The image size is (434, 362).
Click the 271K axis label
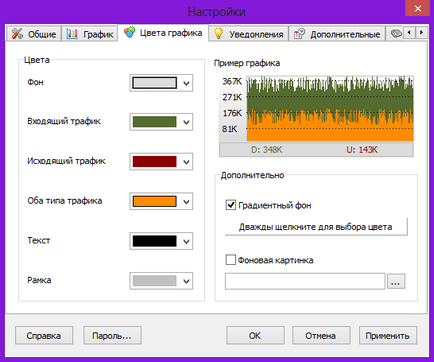point(232,97)
